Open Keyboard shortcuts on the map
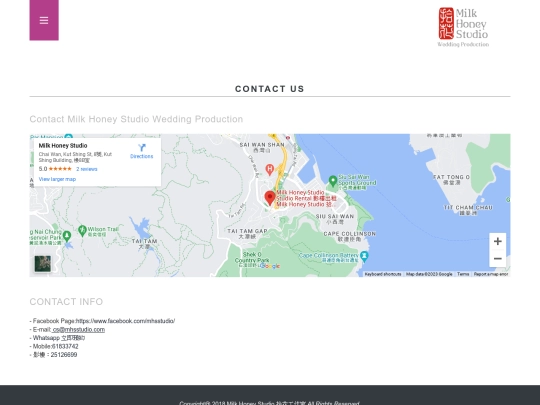Image resolution: width=540 pixels, height=405 pixels. pos(383,274)
